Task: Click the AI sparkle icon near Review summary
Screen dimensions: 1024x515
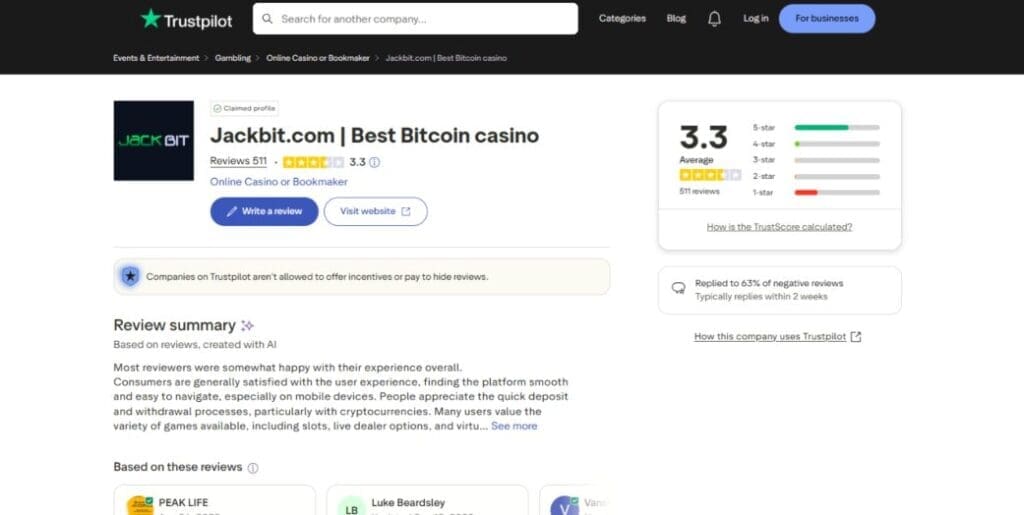Action: 248,325
